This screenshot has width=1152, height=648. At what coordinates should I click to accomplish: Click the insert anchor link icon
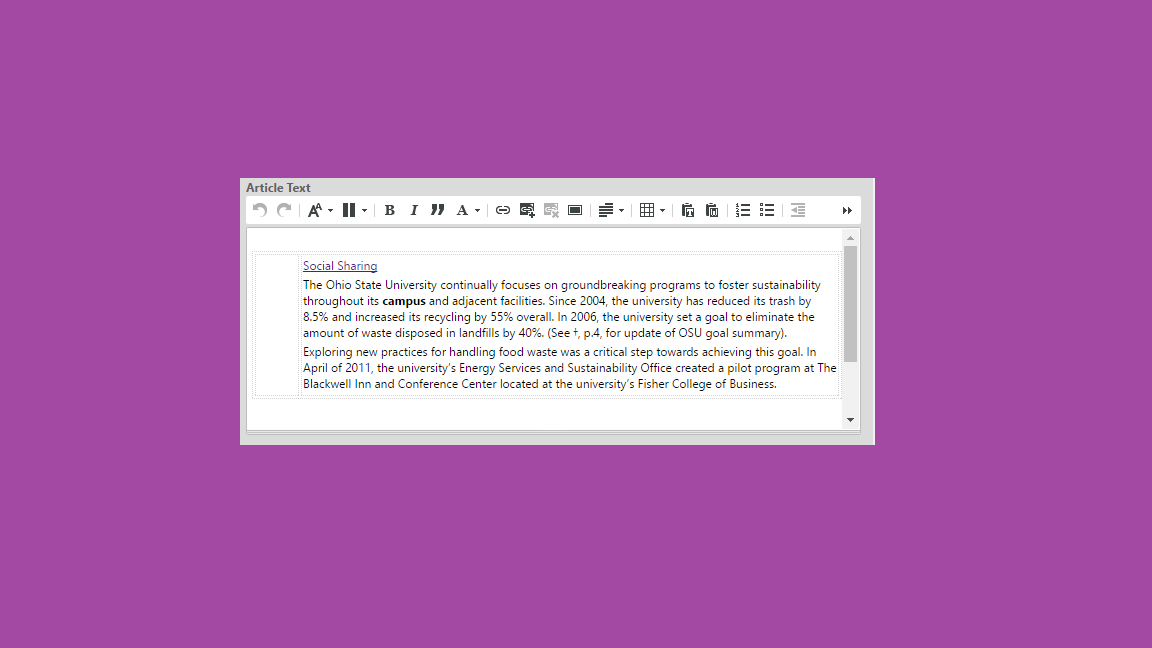pos(527,210)
